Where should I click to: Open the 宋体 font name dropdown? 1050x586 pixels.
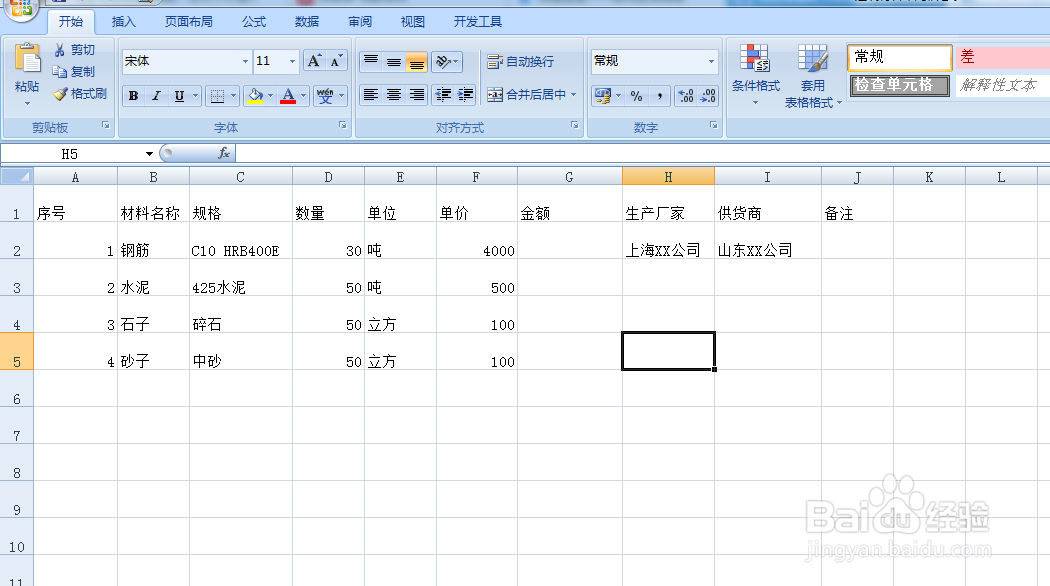click(247, 61)
